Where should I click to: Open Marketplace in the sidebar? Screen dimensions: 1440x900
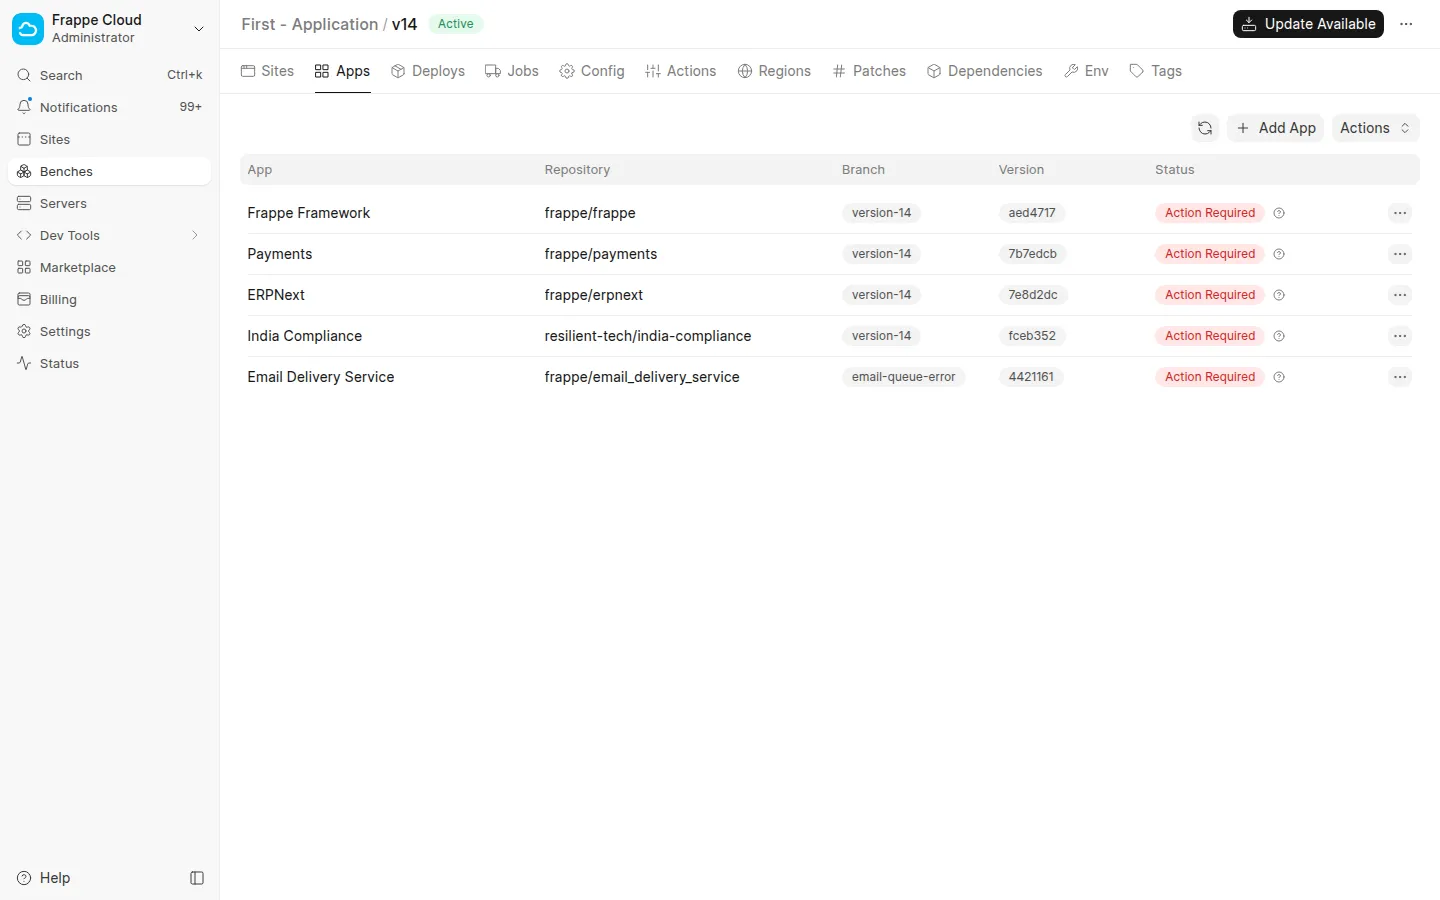click(x=109, y=267)
